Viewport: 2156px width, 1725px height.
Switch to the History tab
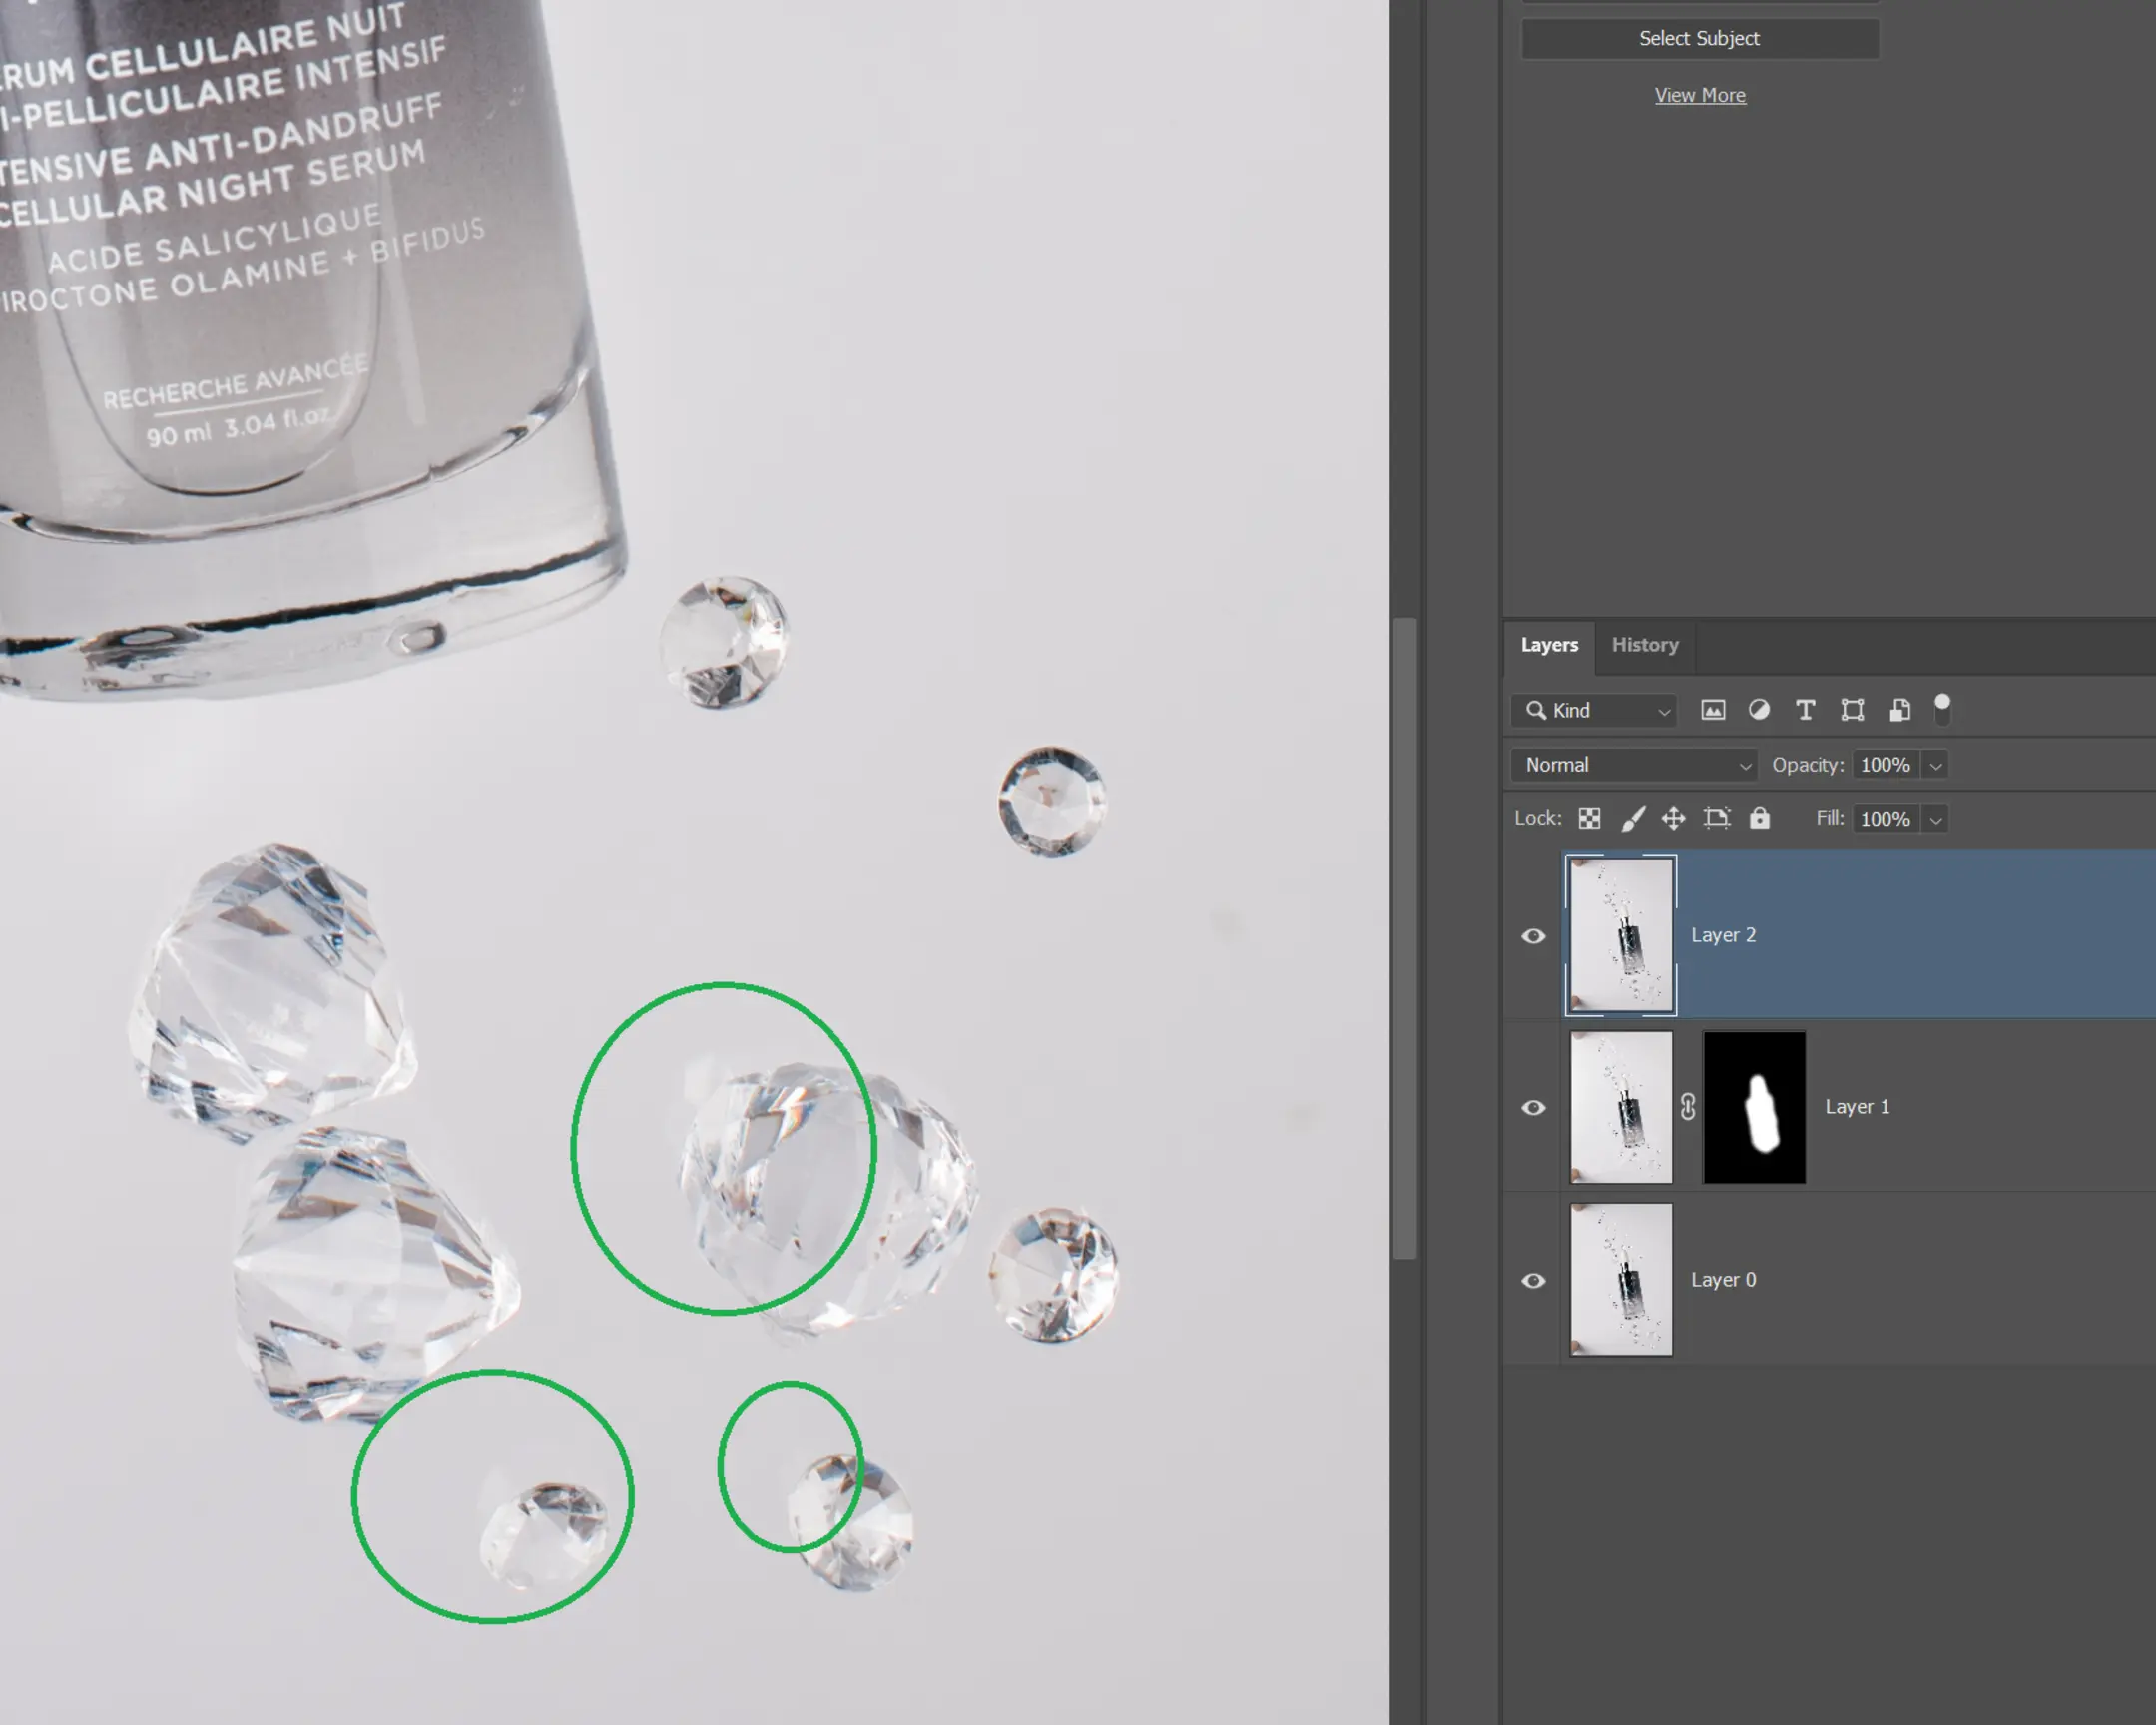[1644, 644]
